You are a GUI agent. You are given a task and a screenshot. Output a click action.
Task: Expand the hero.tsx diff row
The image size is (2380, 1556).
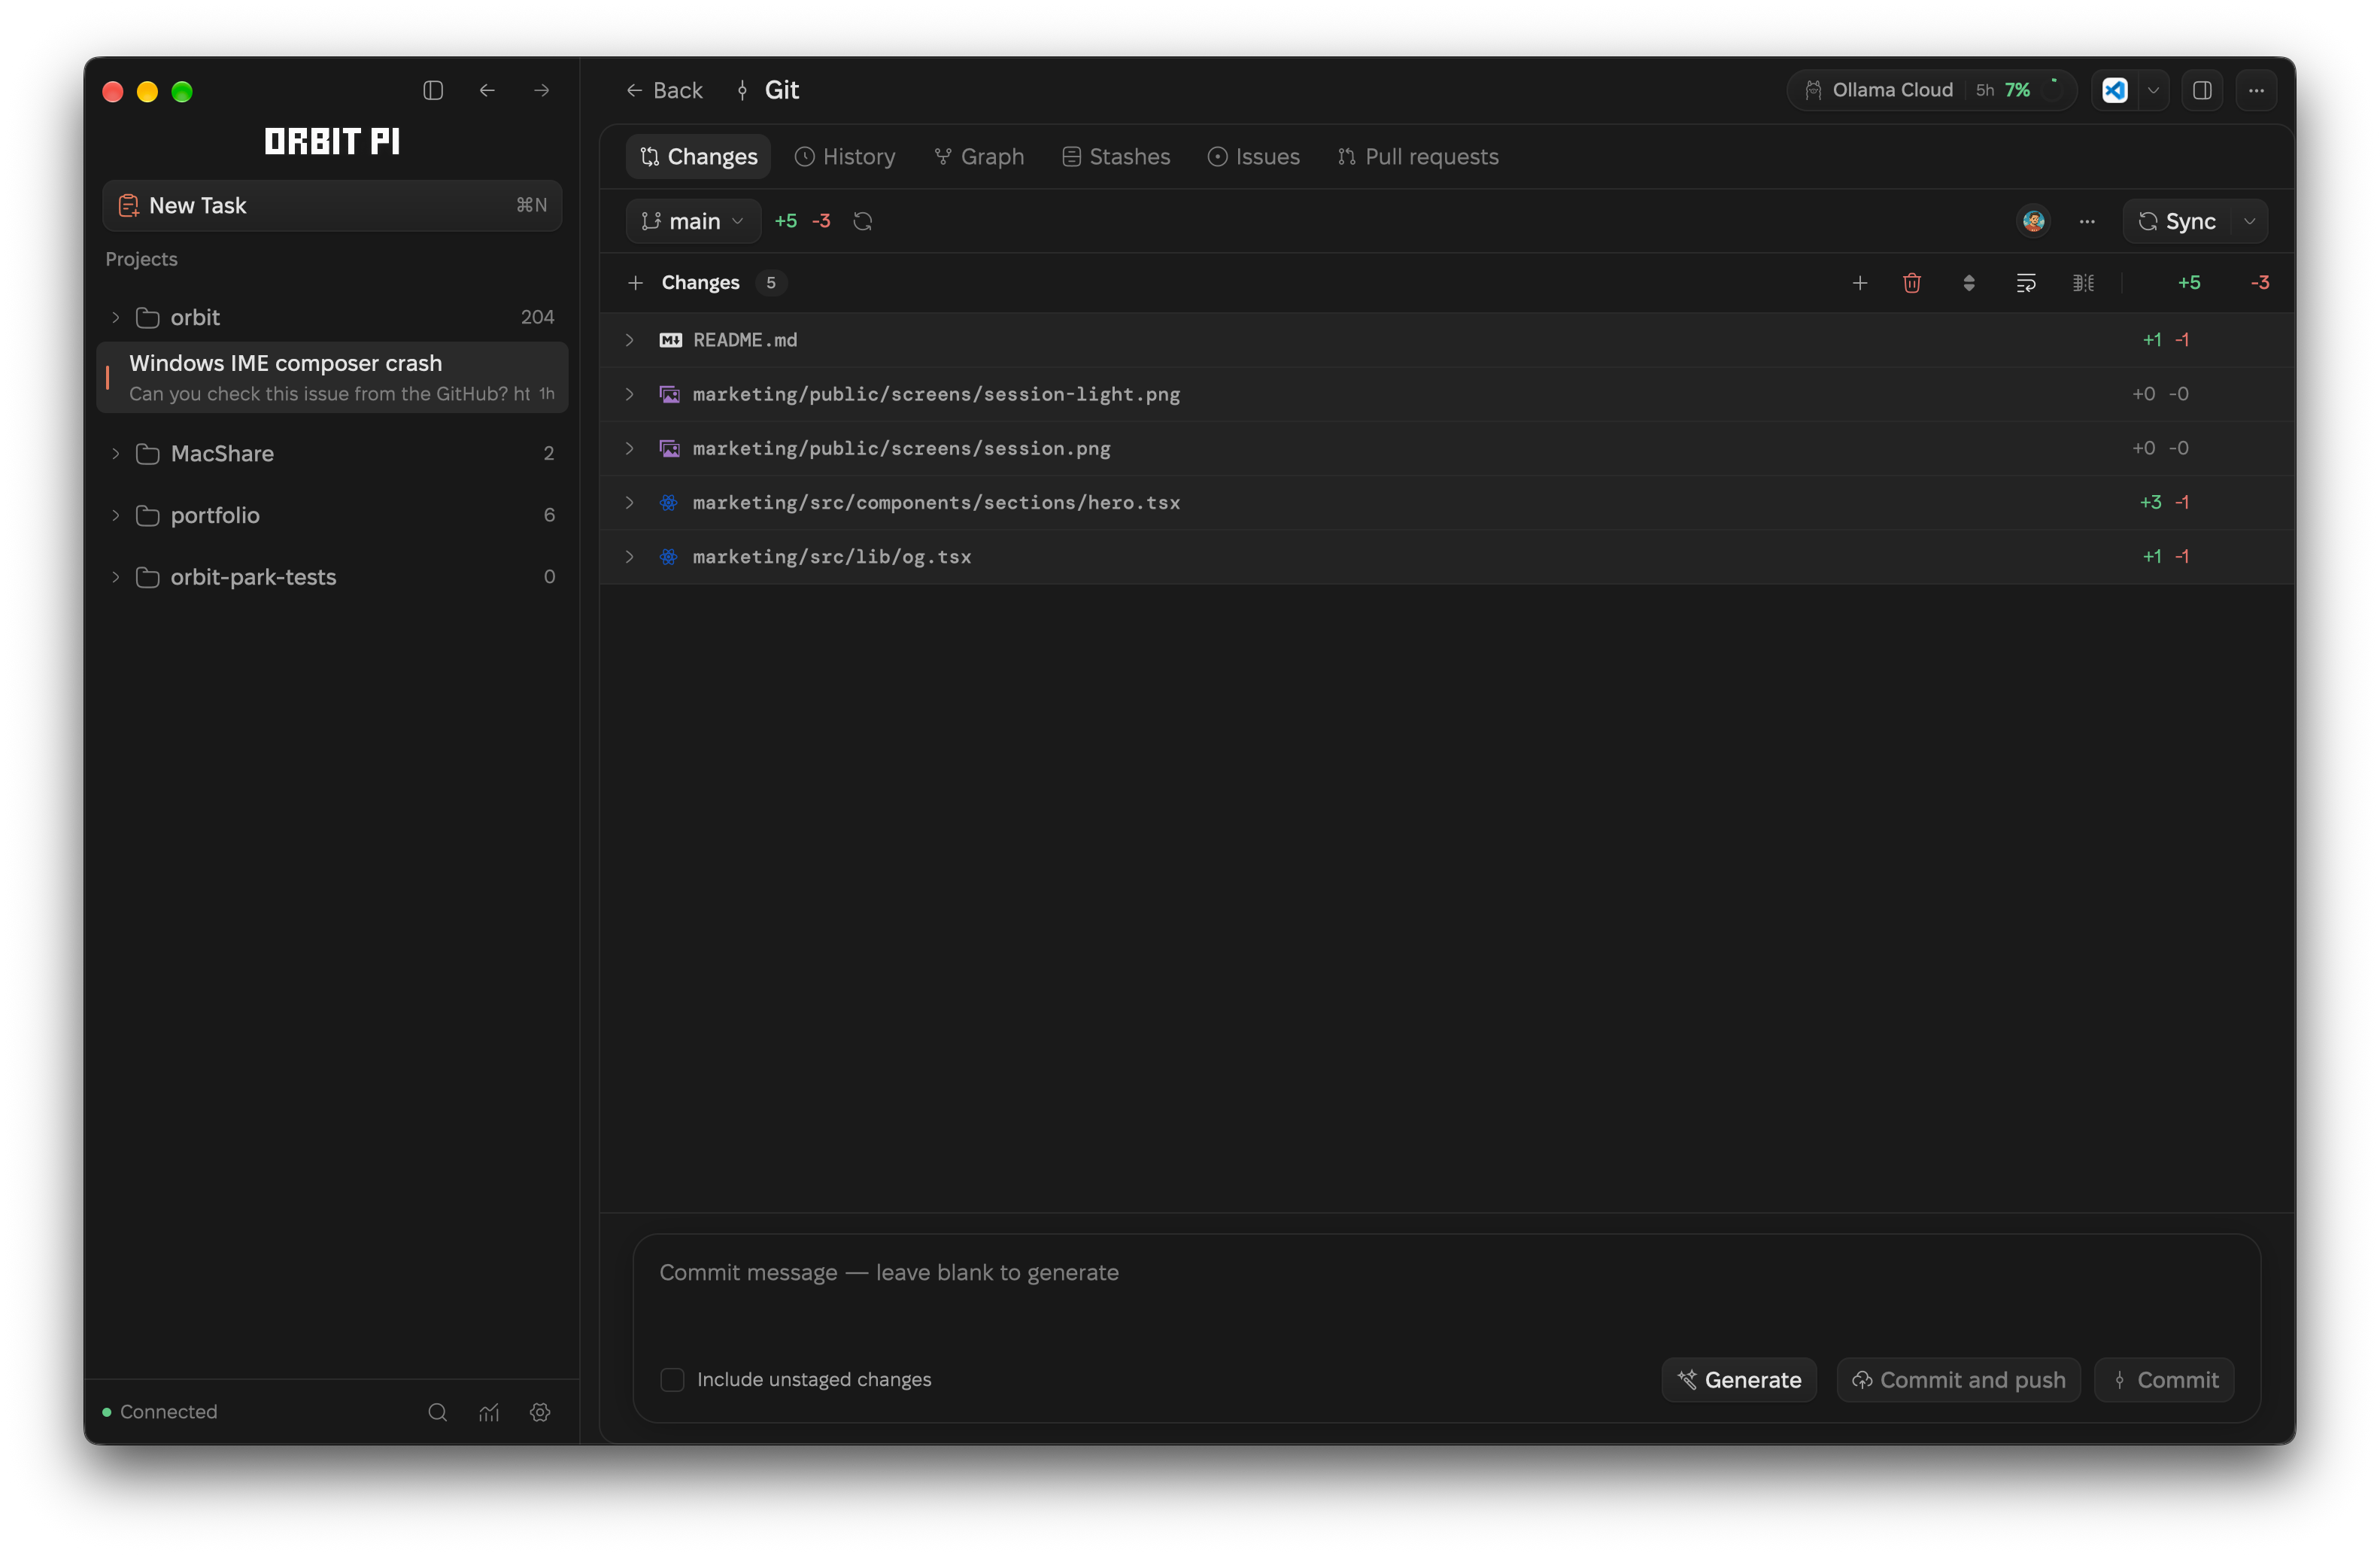630,502
